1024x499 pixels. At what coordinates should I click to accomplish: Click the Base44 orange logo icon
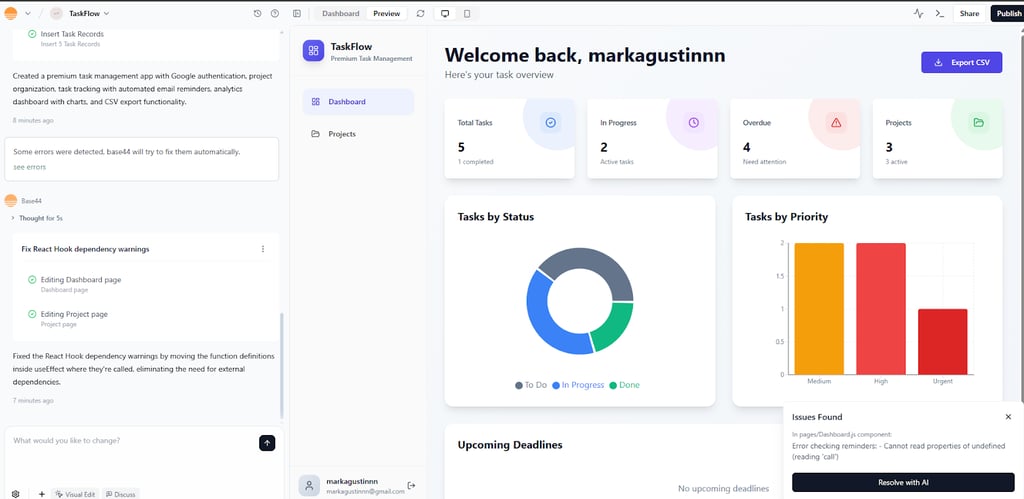pyautogui.click(x=10, y=13)
